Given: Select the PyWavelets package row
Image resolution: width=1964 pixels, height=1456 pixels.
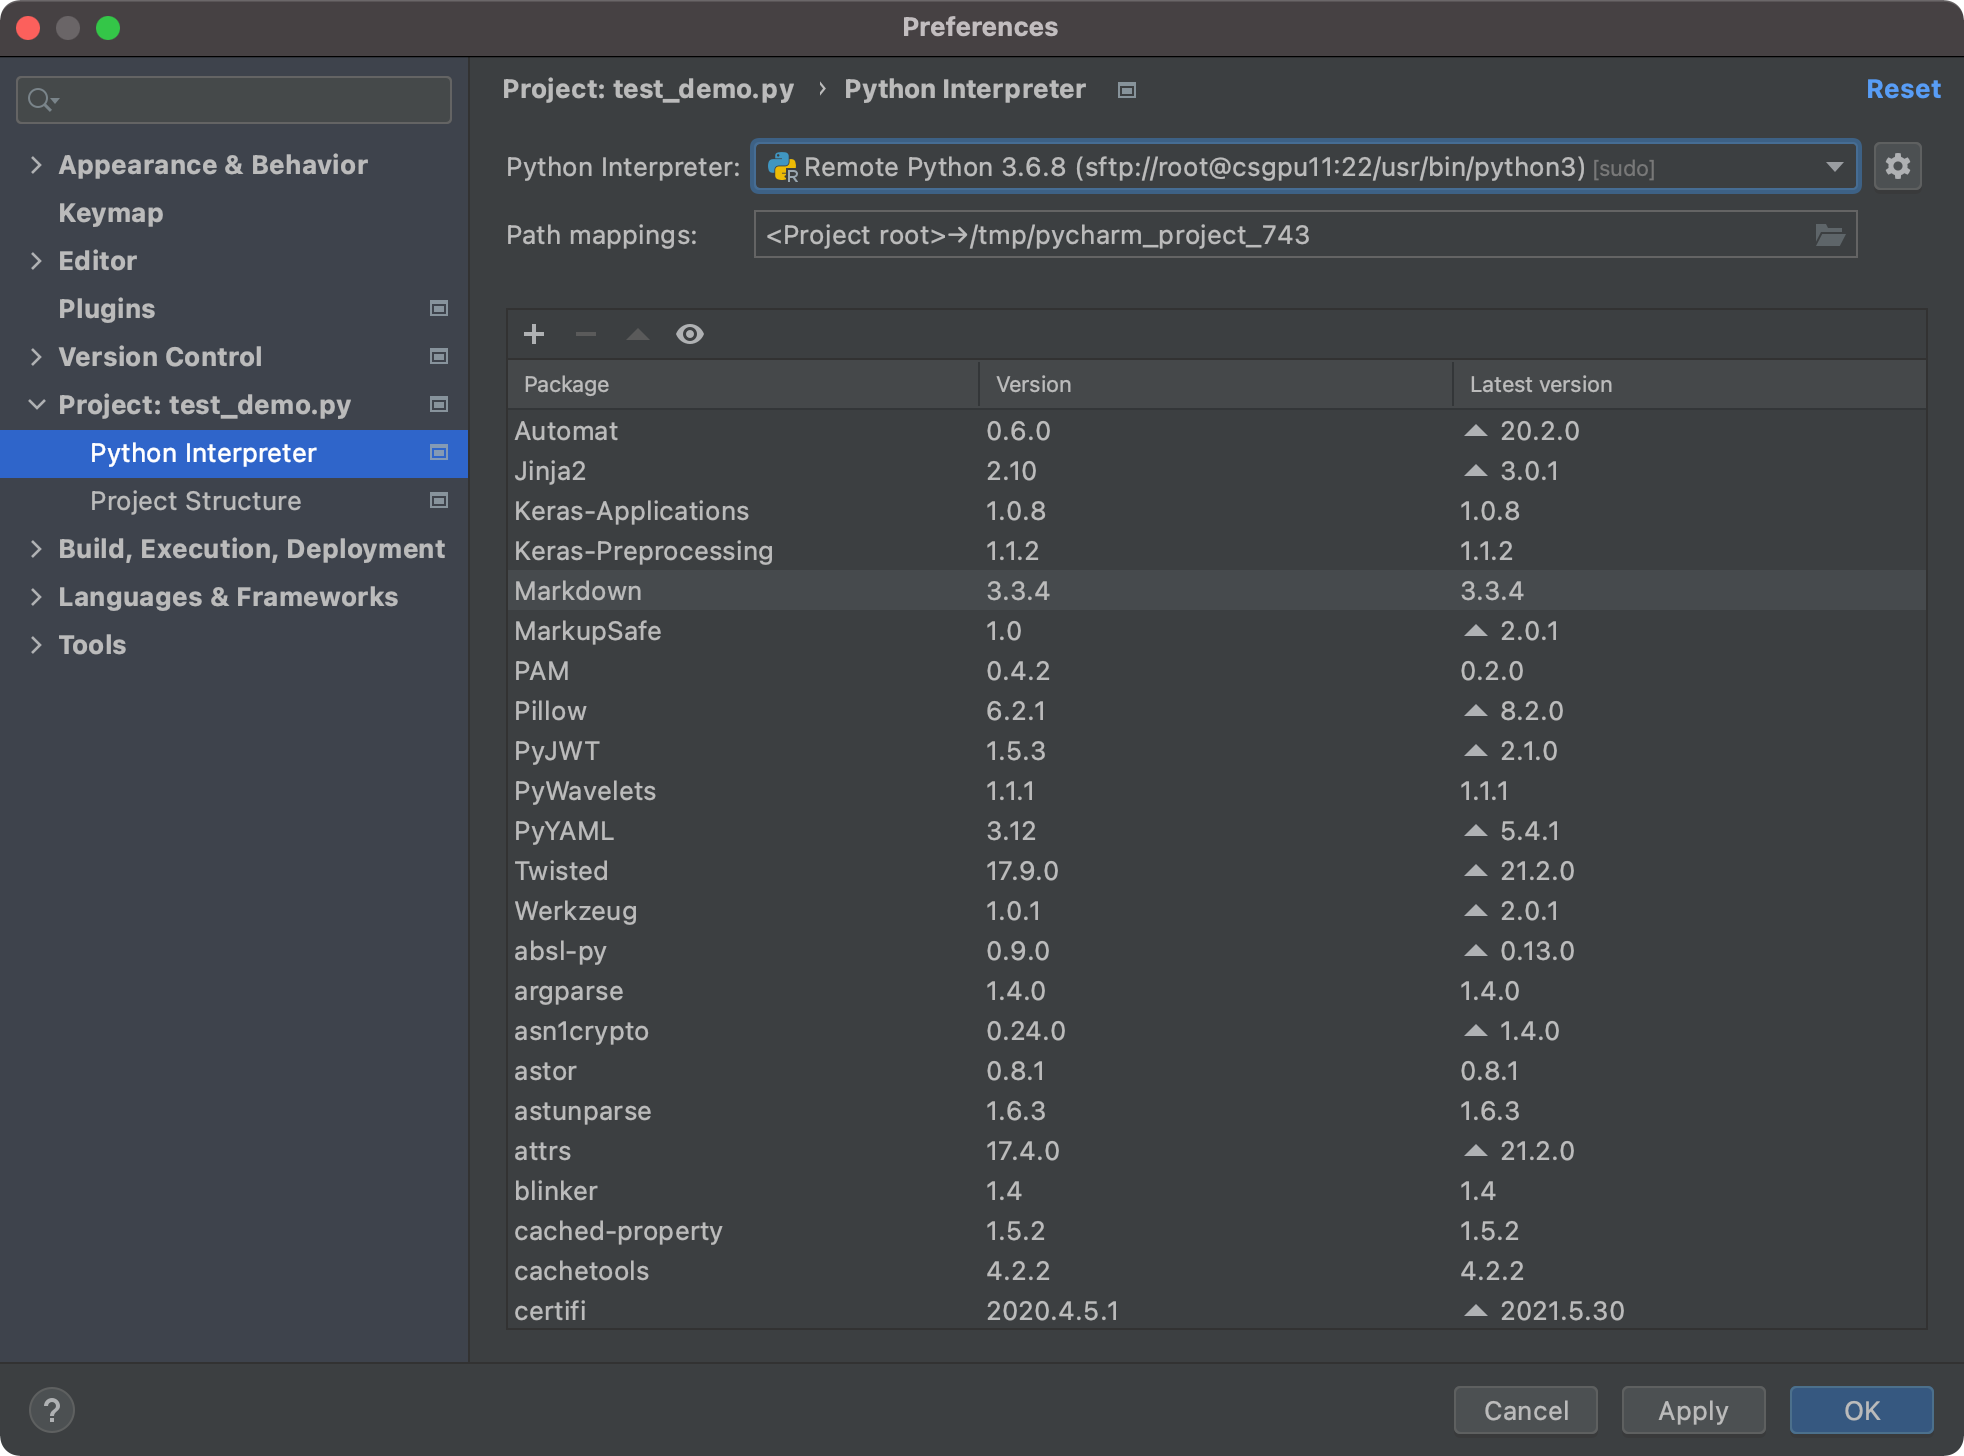Looking at the screenshot, I should pyautogui.click(x=1216, y=791).
